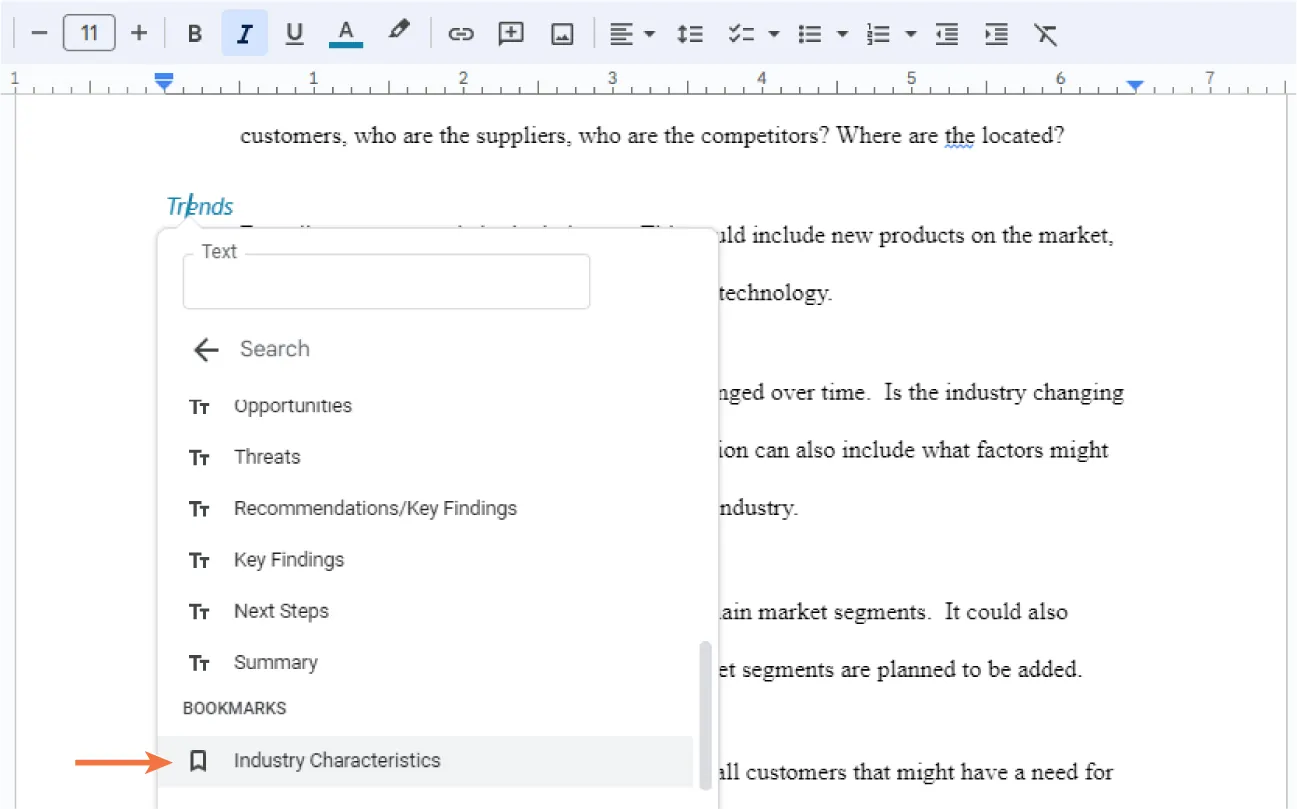Select the Summary heading entry

tap(276, 662)
